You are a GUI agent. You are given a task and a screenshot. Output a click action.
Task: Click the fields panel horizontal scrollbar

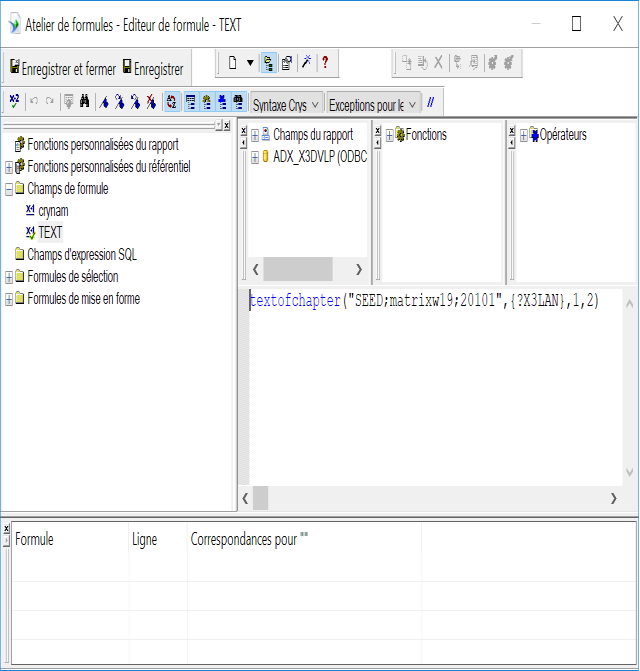click(x=298, y=269)
